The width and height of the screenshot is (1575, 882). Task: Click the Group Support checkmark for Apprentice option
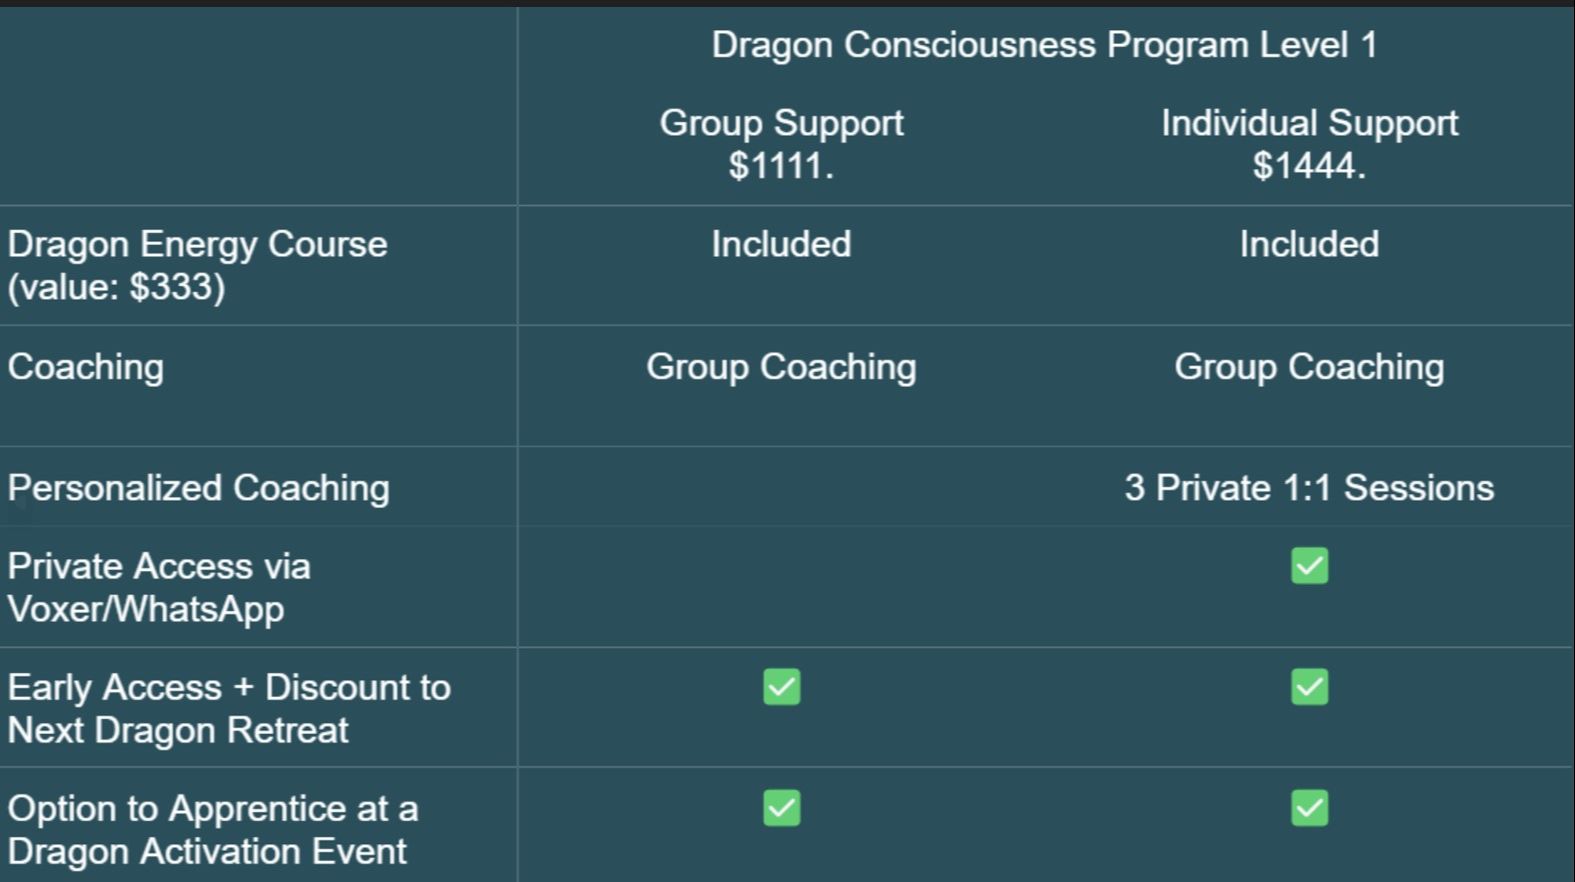coord(781,808)
